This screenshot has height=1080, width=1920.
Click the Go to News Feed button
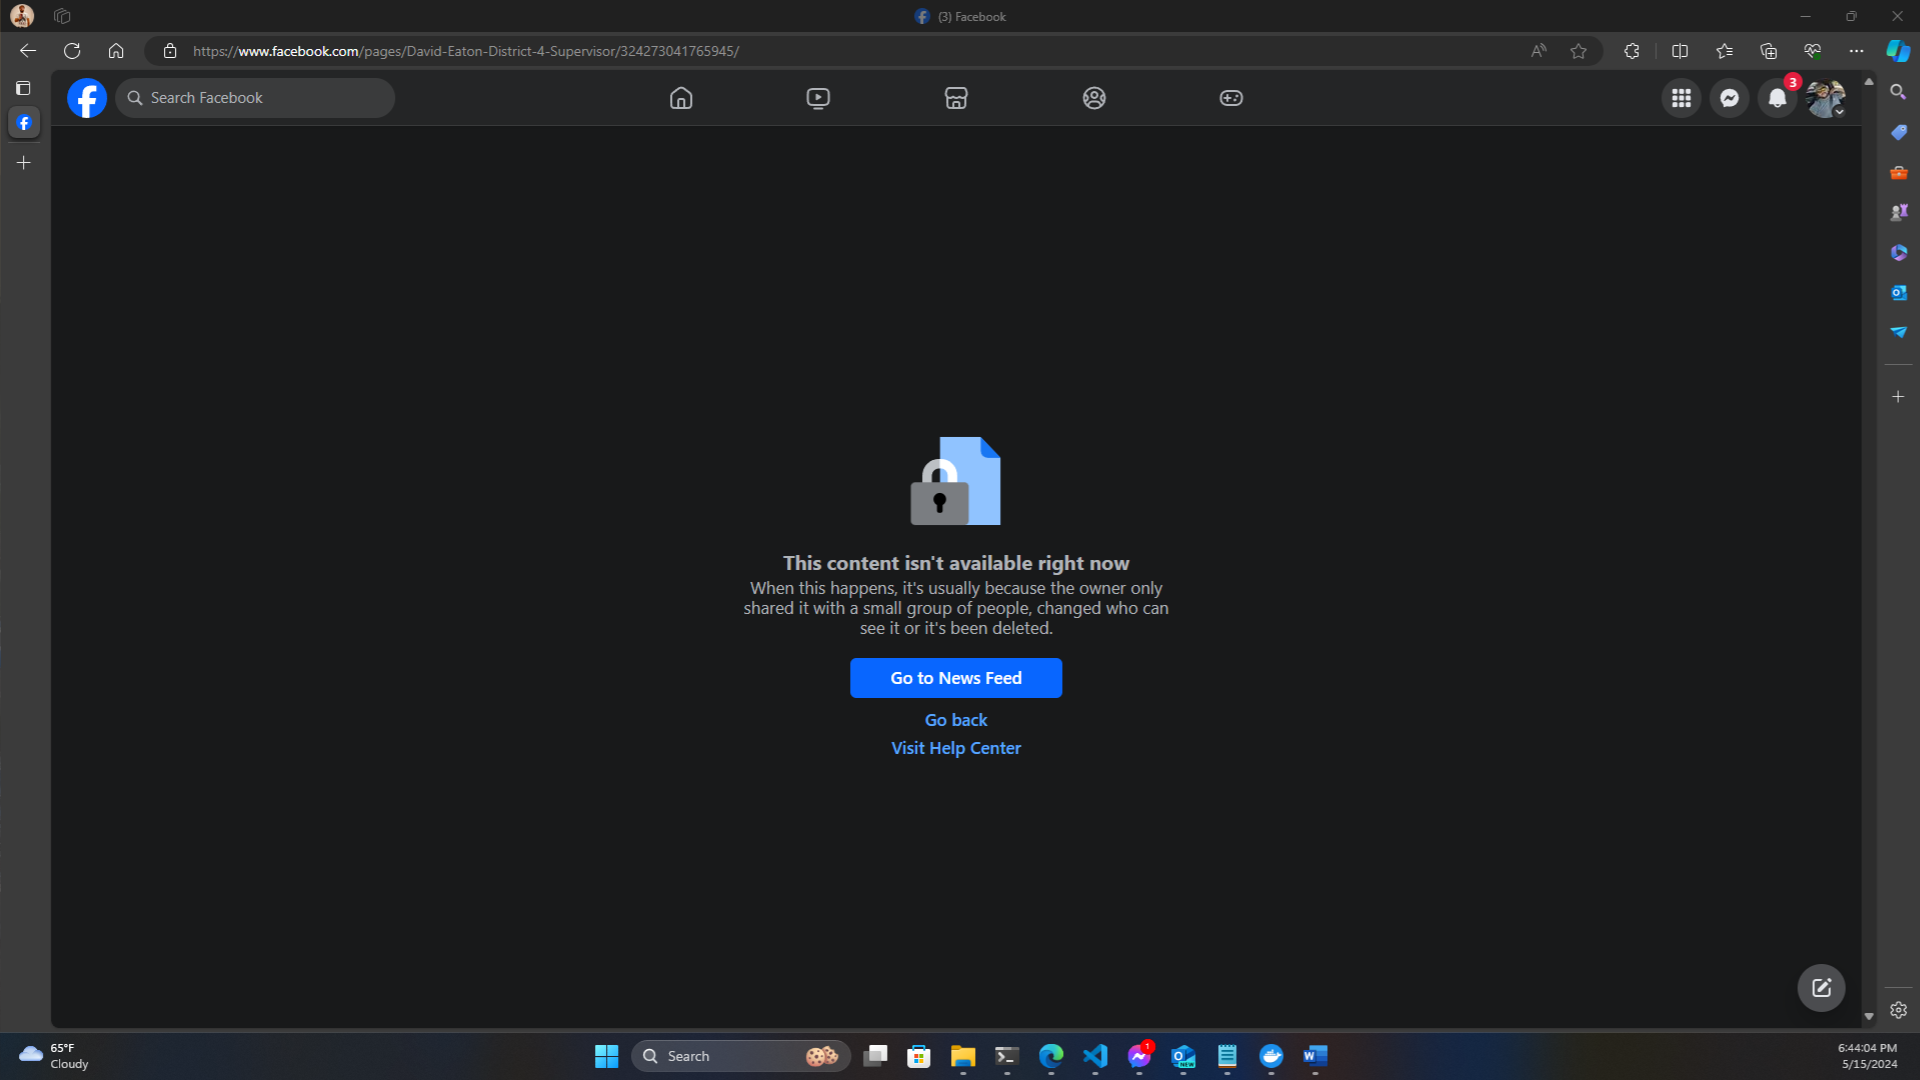(x=955, y=678)
